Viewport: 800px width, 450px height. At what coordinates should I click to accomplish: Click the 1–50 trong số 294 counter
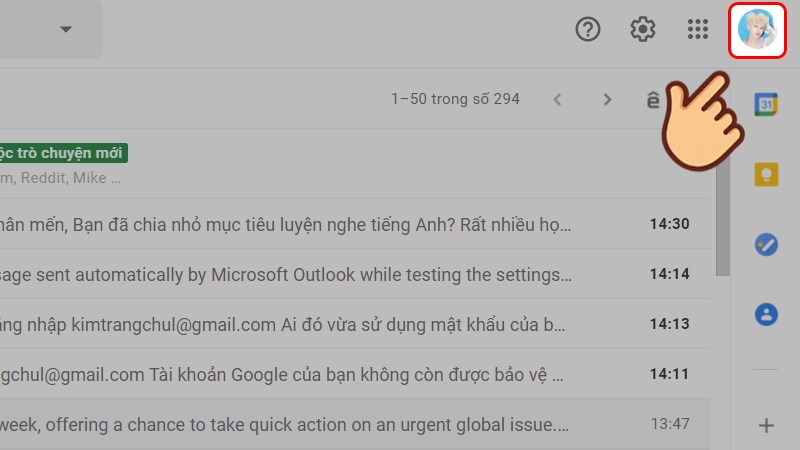point(455,99)
